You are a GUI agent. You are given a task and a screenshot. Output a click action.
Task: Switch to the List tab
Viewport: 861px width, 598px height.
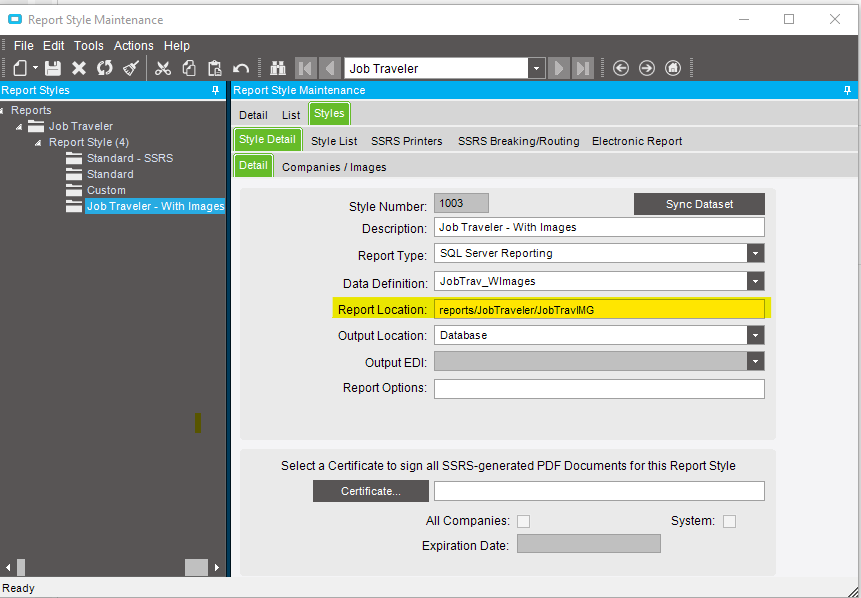click(291, 115)
